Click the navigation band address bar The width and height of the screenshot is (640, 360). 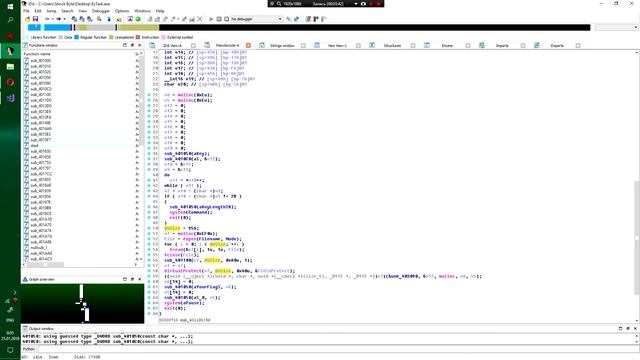click(x=308, y=27)
